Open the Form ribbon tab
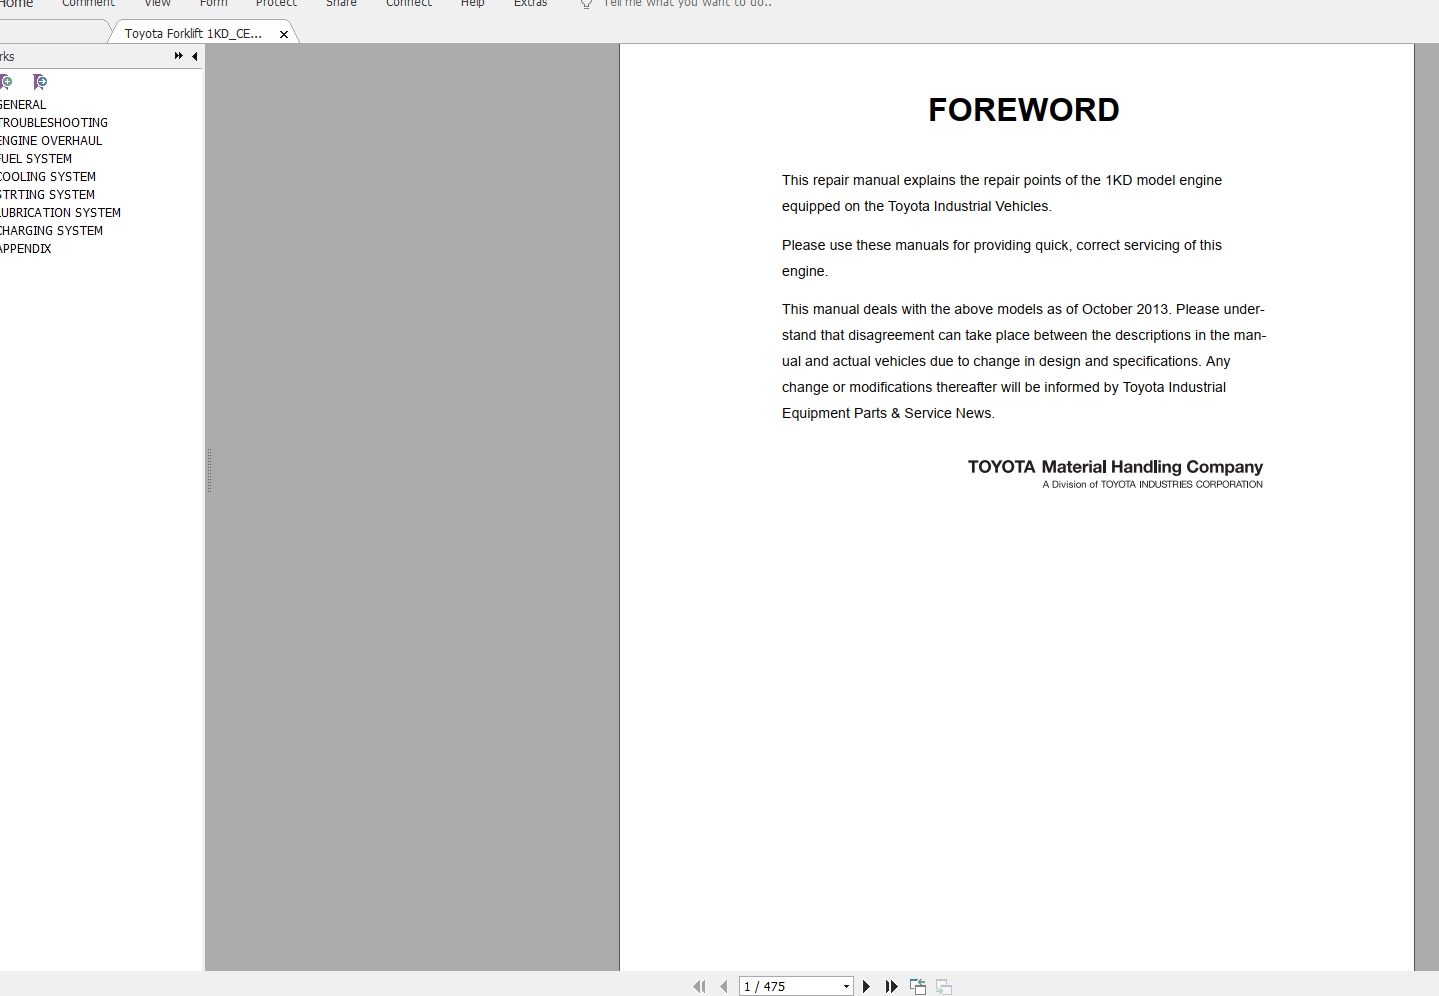Screen dimensions: 1439x996 point(214,4)
